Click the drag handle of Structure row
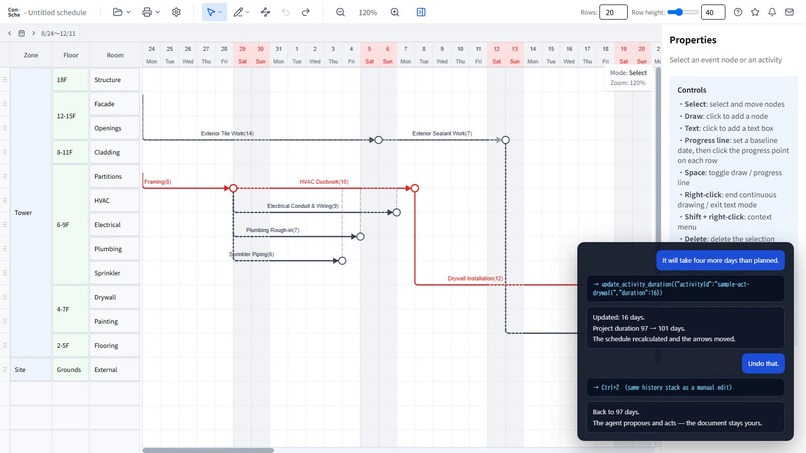This screenshot has height=453, width=806. 5,80
